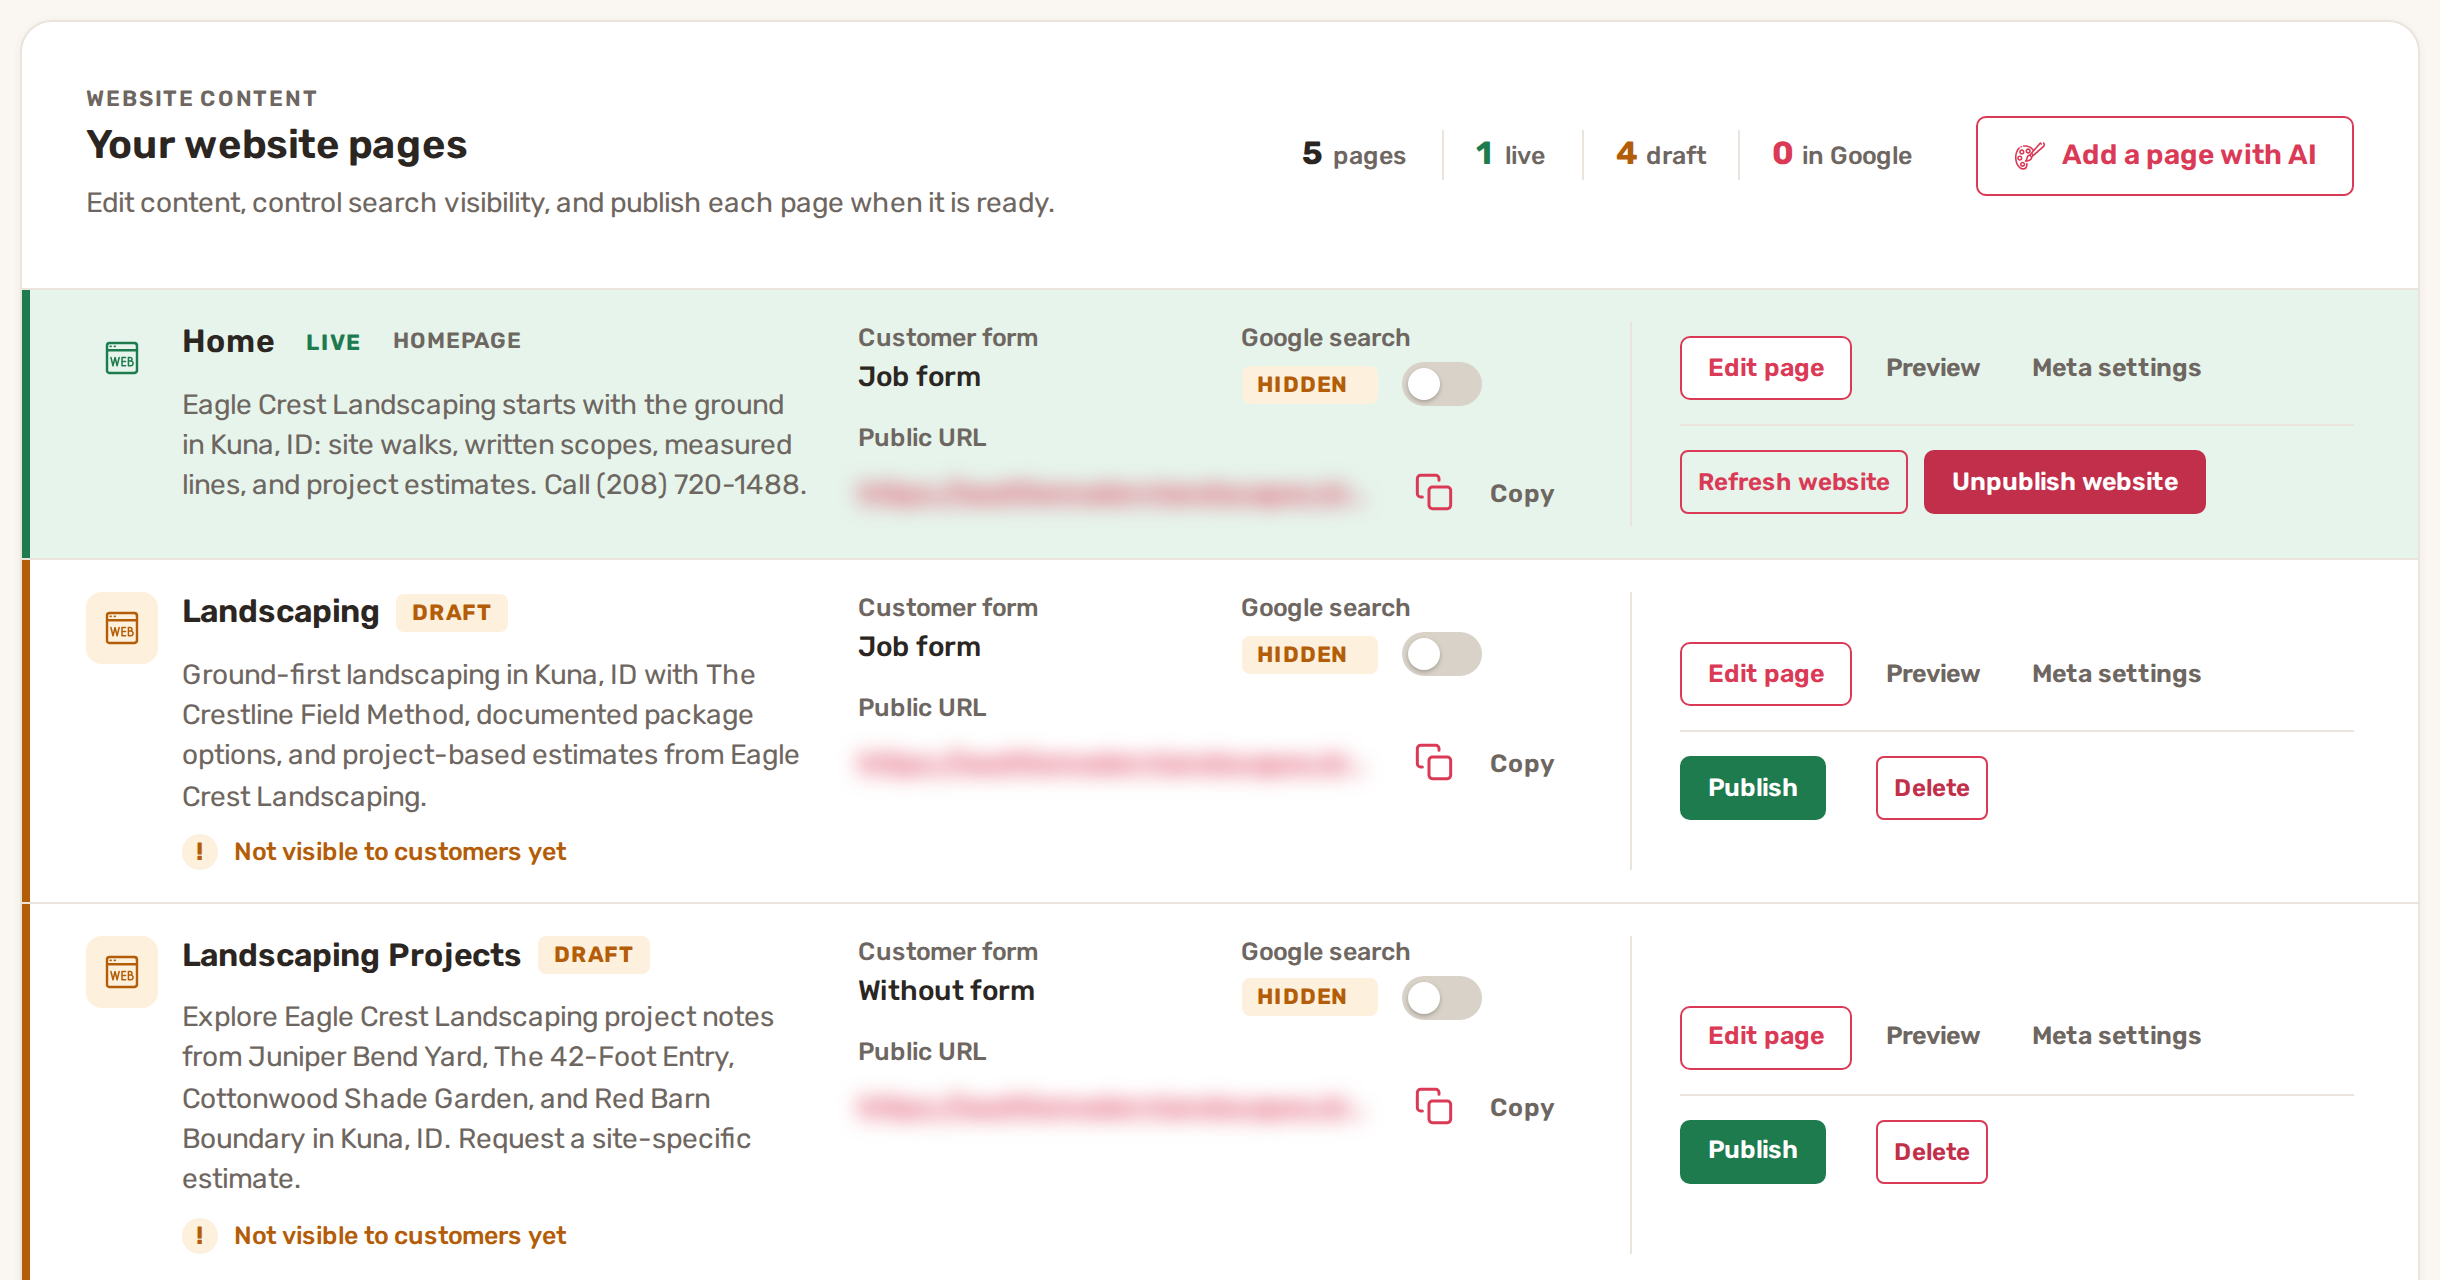This screenshot has width=2440, height=1280.
Task: Copy the Home page public URL text
Action: (x=1521, y=494)
